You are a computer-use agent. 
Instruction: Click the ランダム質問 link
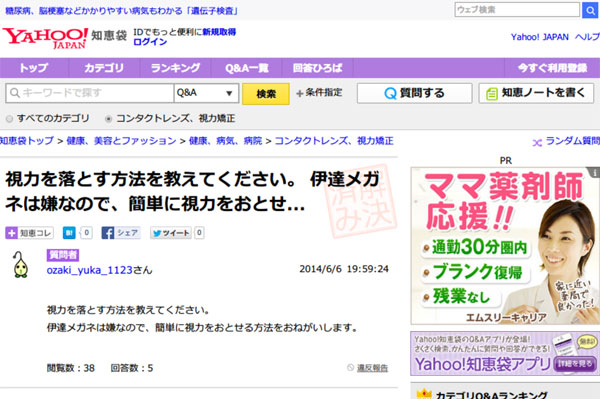point(572,141)
